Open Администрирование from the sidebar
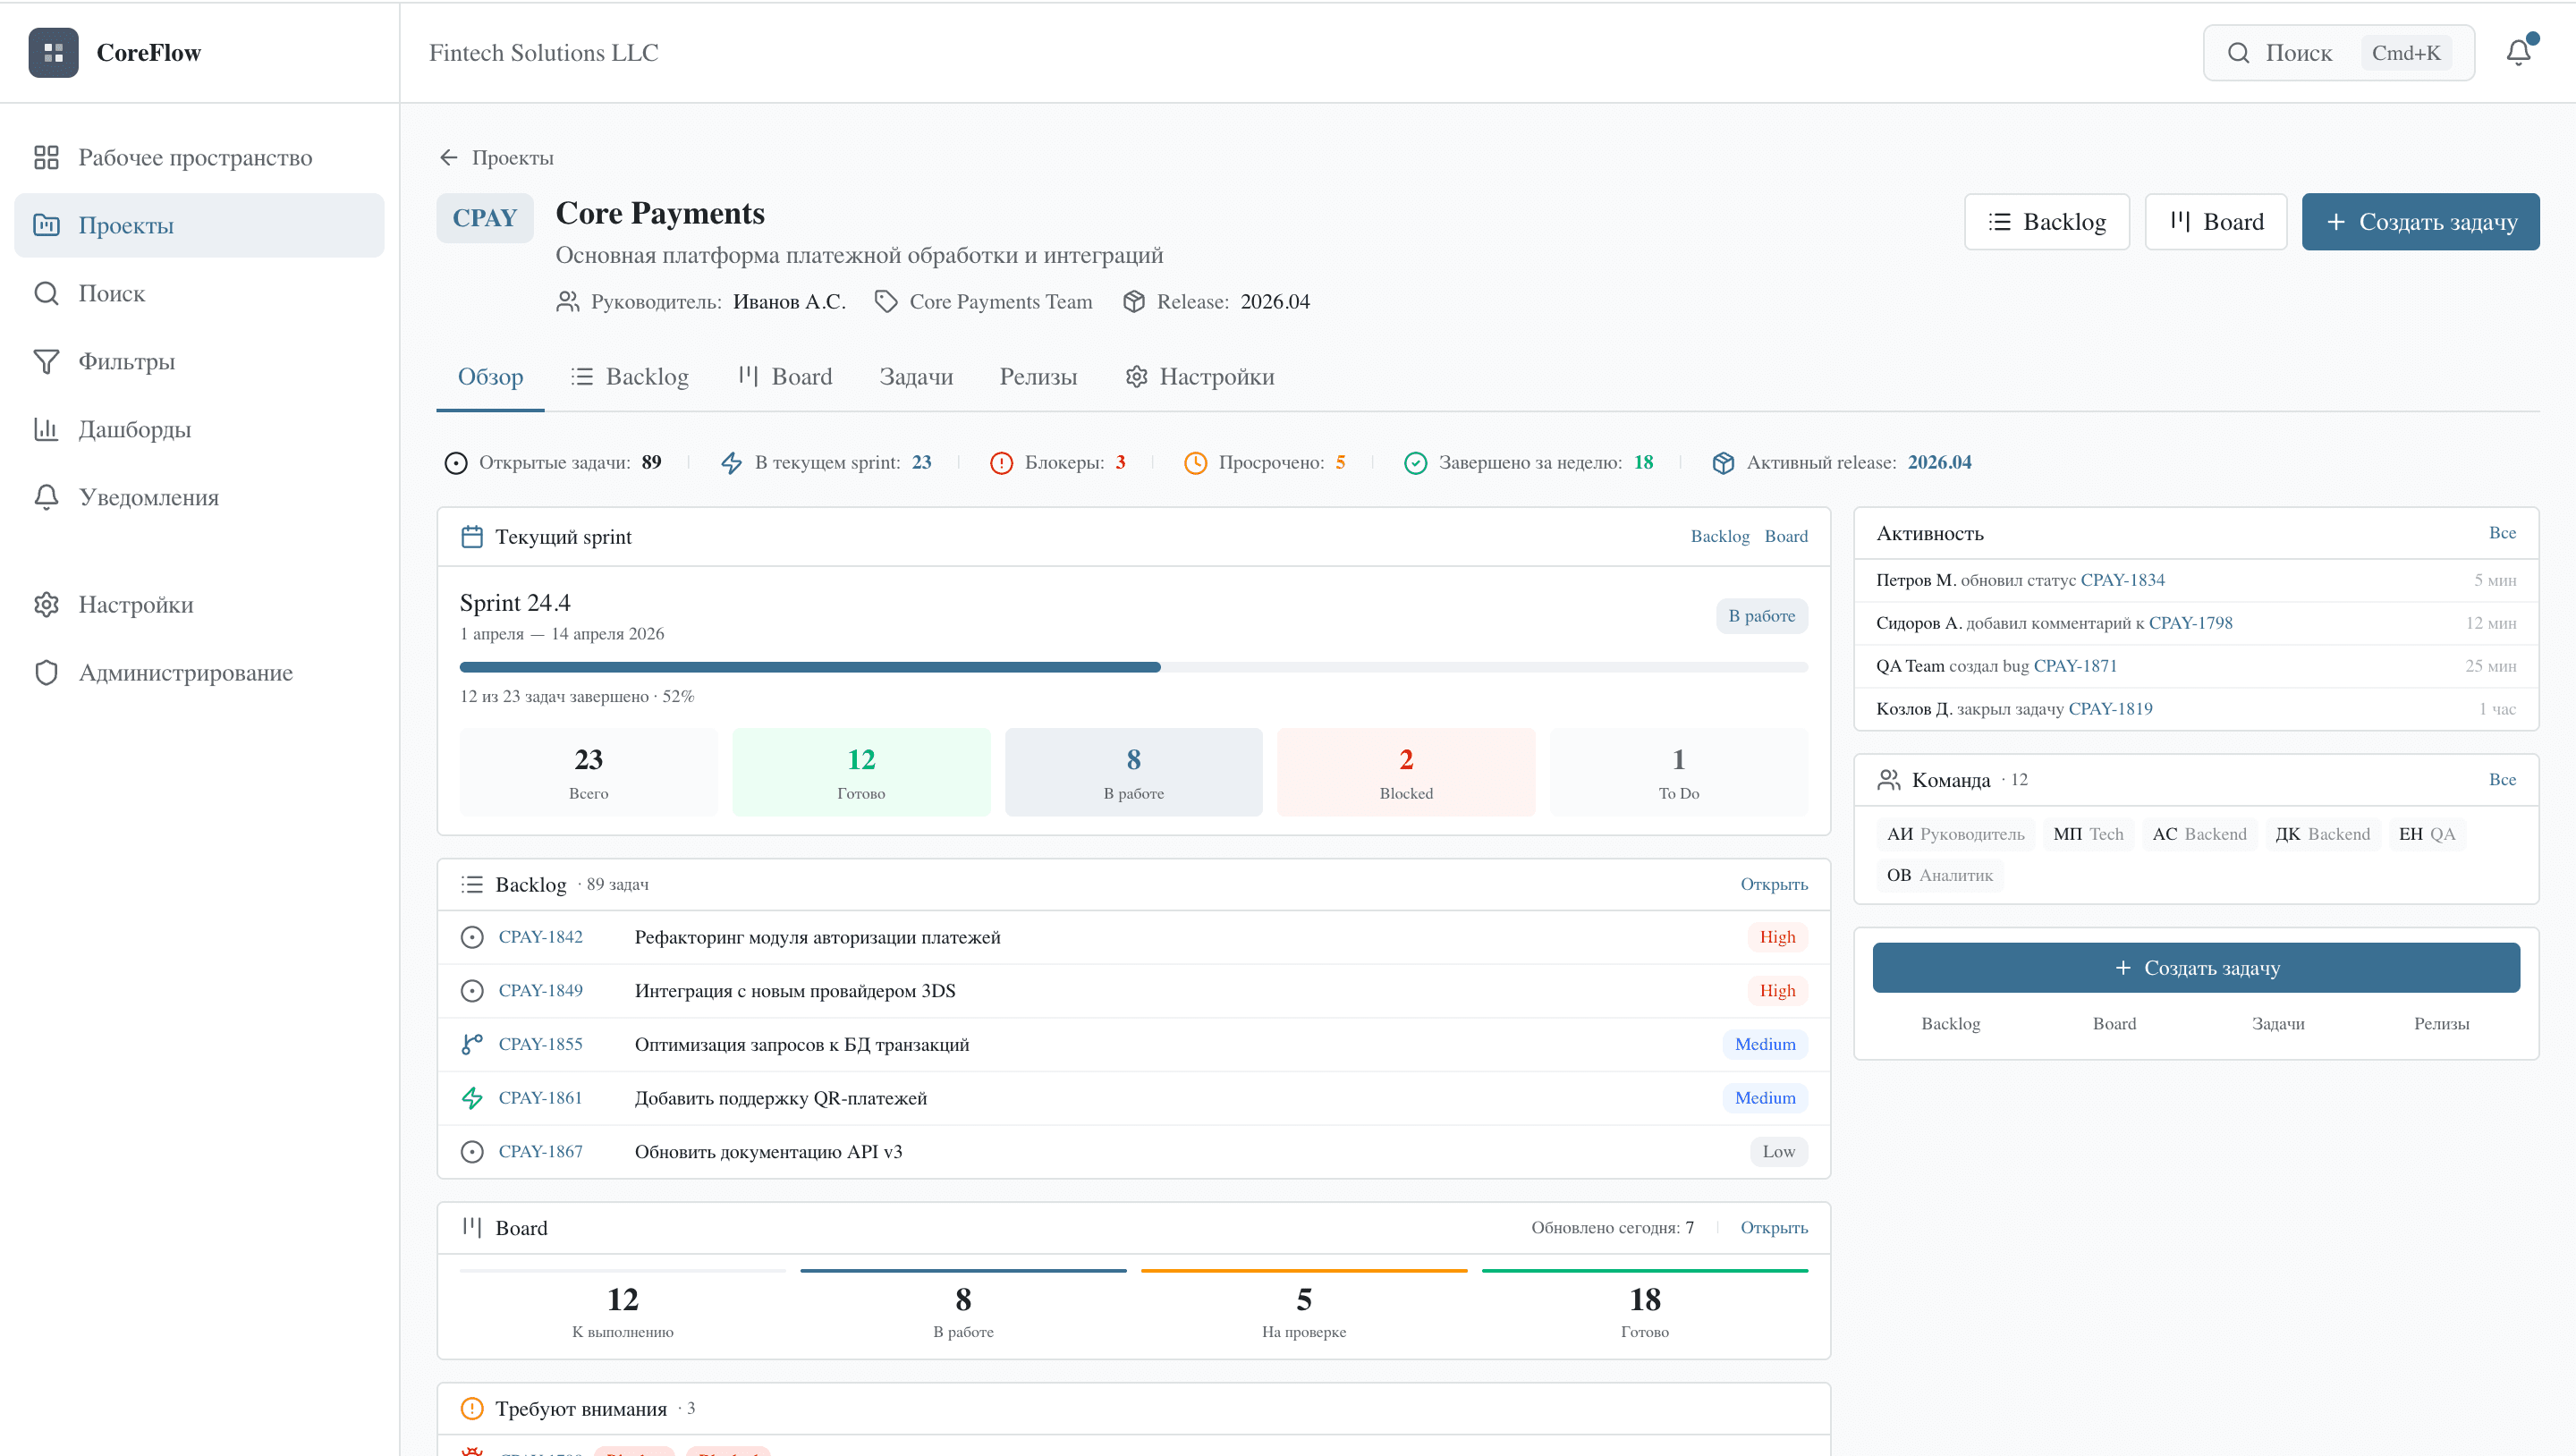Screen dimensions: 2576x1456 click(x=185, y=672)
